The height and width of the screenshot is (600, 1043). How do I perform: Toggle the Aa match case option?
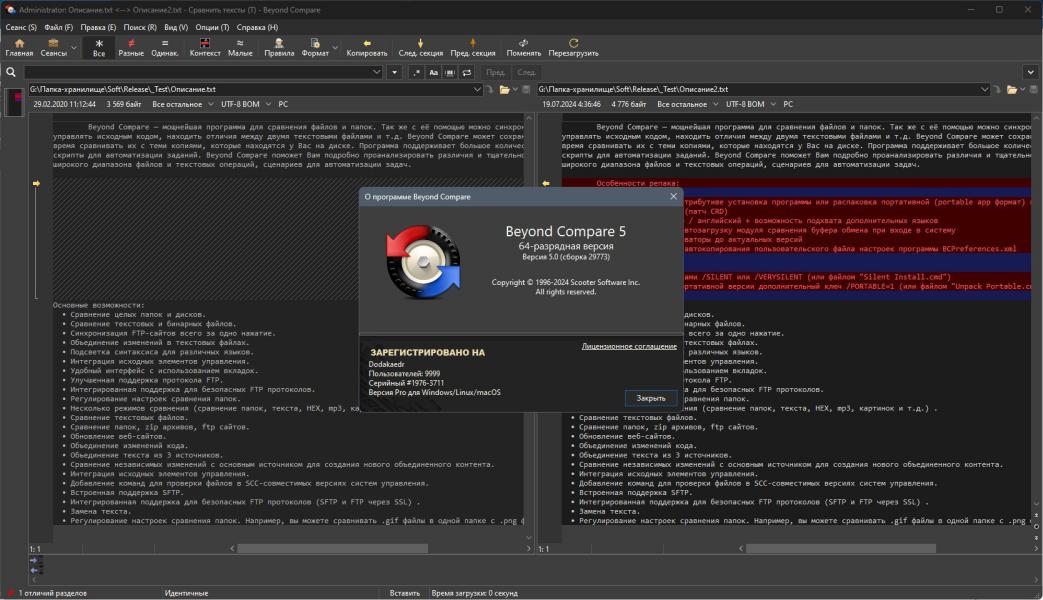pos(433,72)
